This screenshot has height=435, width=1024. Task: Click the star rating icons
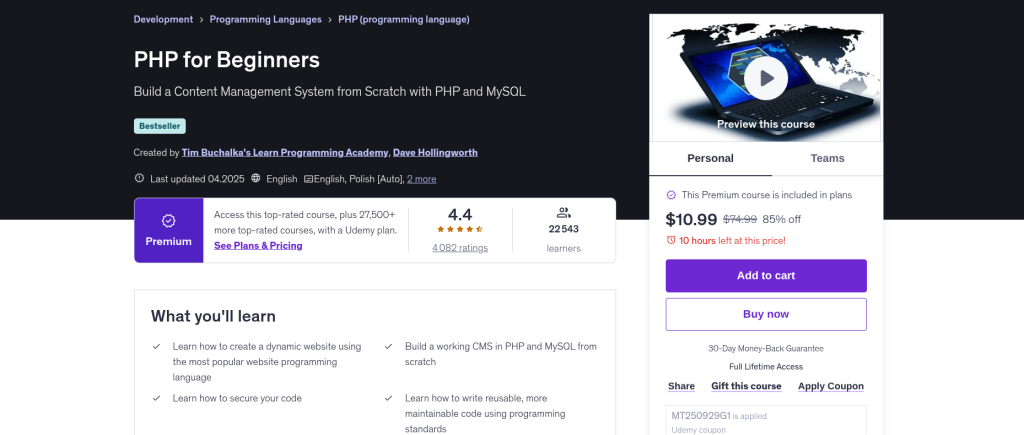(460, 229)
